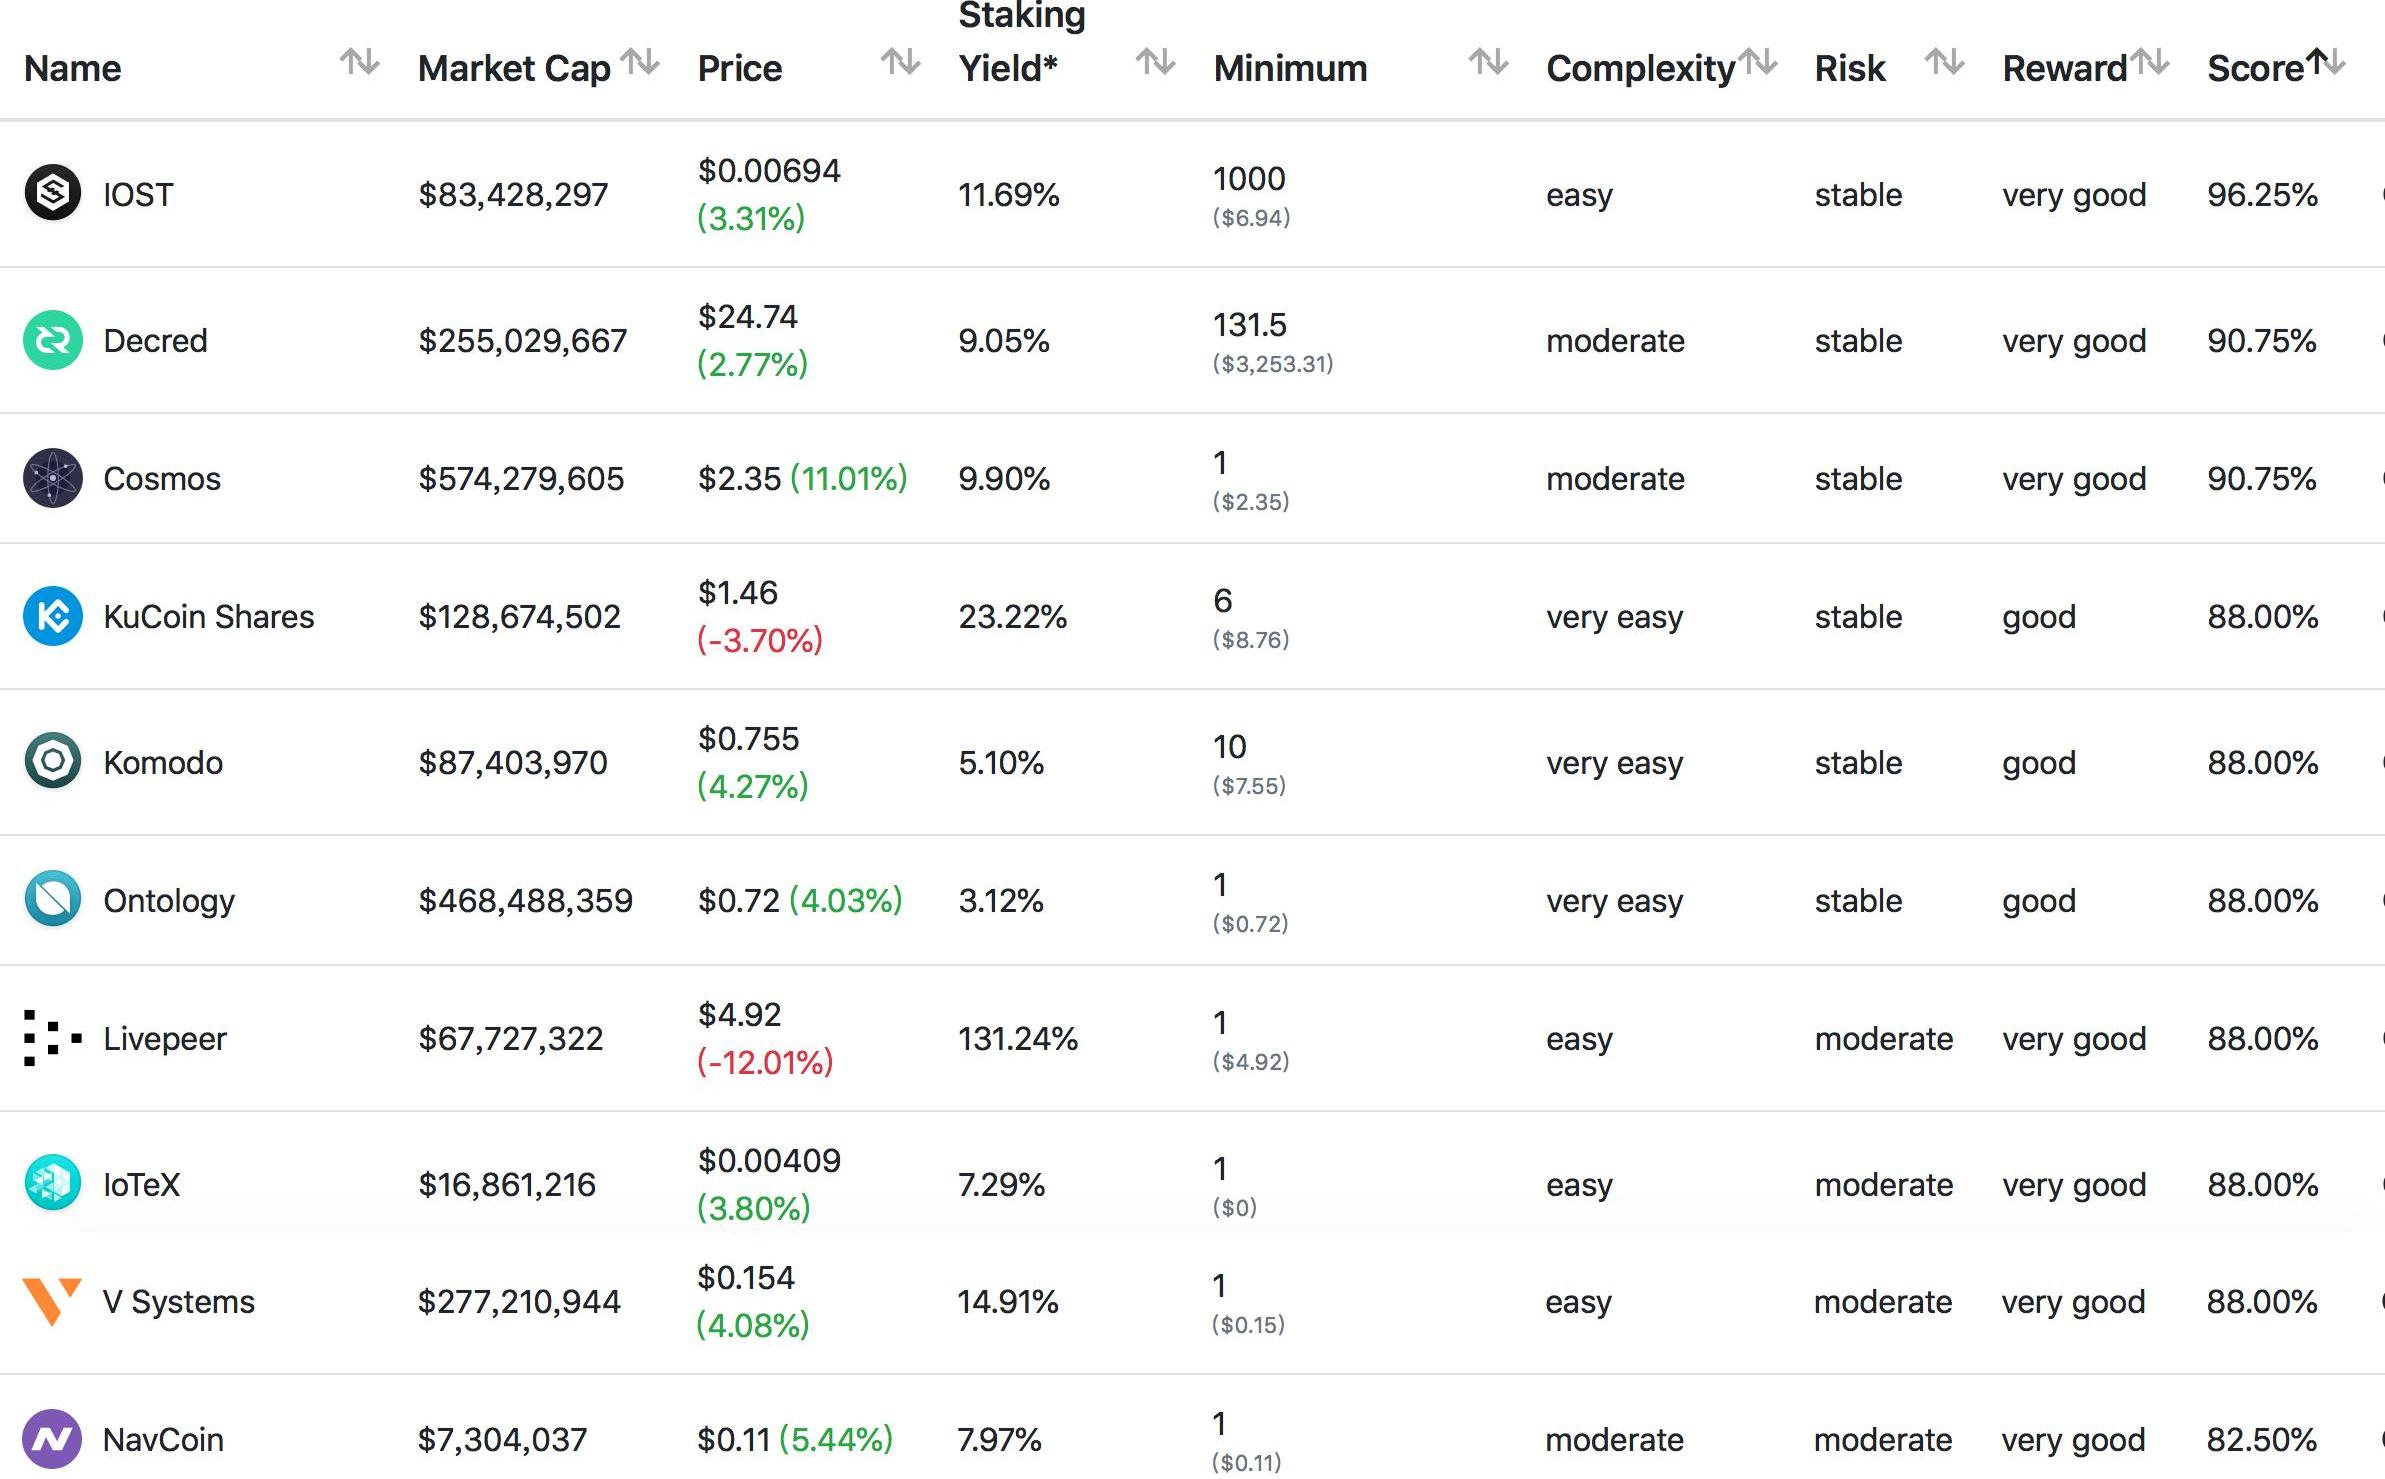
Task: Sort by Reward arrows icon
Action: click(x=2149, y=62)
